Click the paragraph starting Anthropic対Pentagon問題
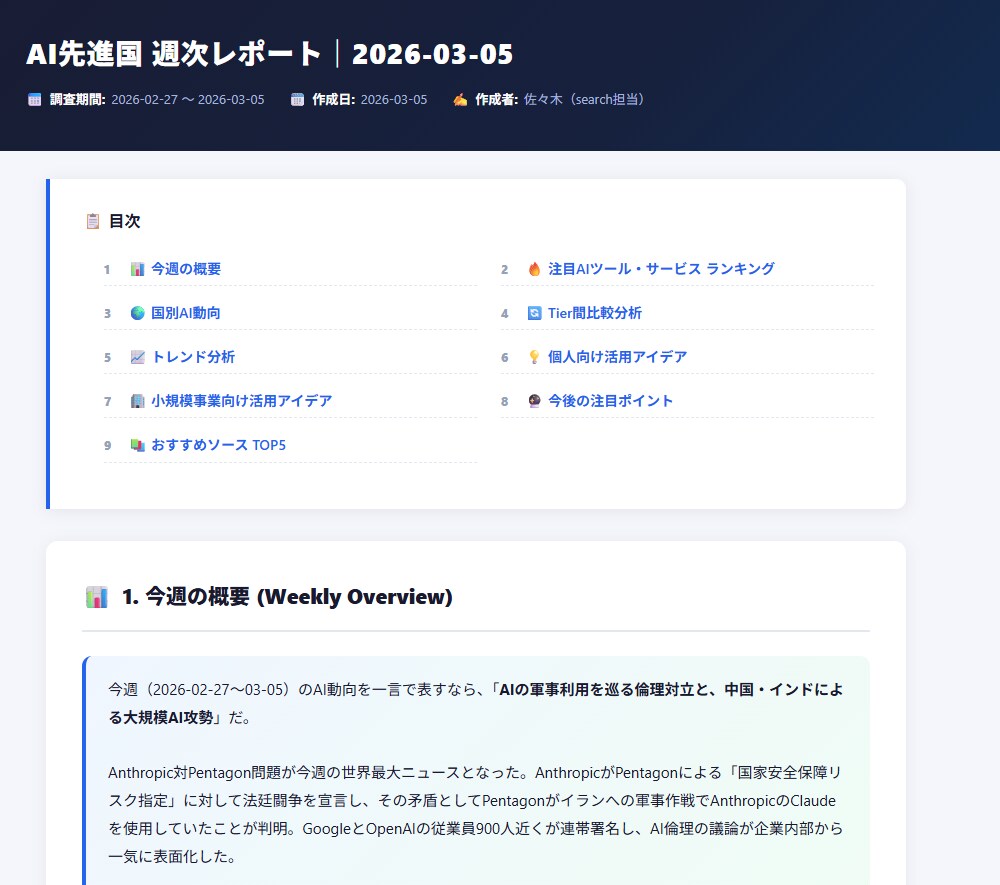Image resolution: width=1000 pixels, height=885 pixels. [x=475, y=814]
